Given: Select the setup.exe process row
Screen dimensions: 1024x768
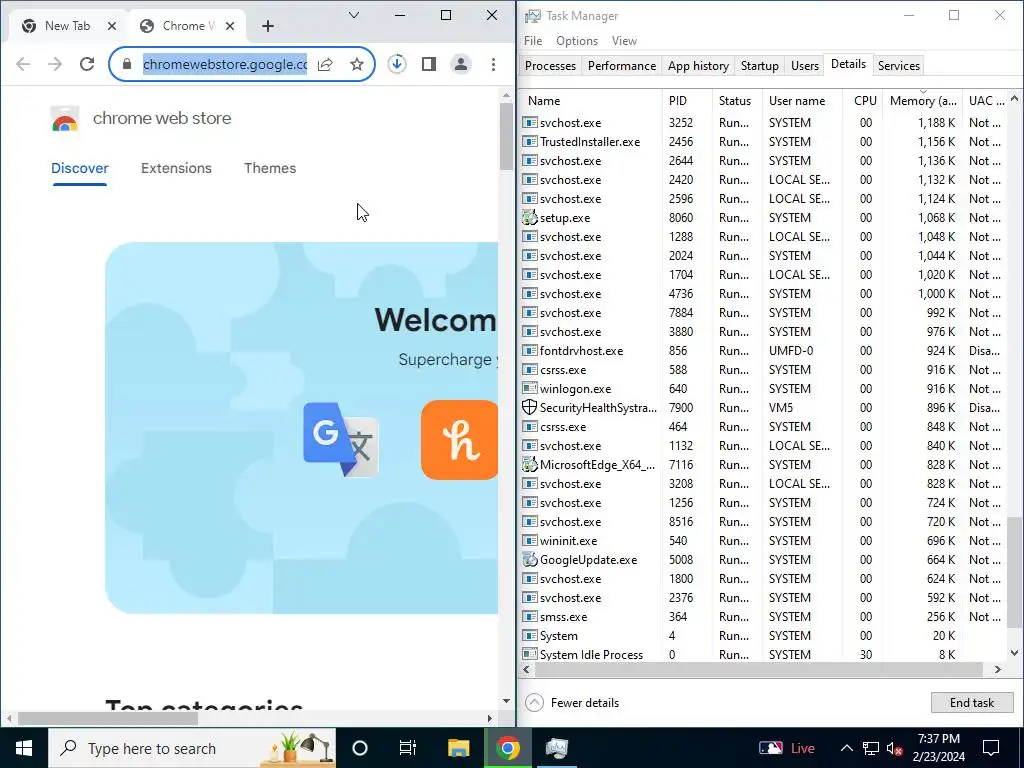Looking at the screenshot, I should point(765,217).
